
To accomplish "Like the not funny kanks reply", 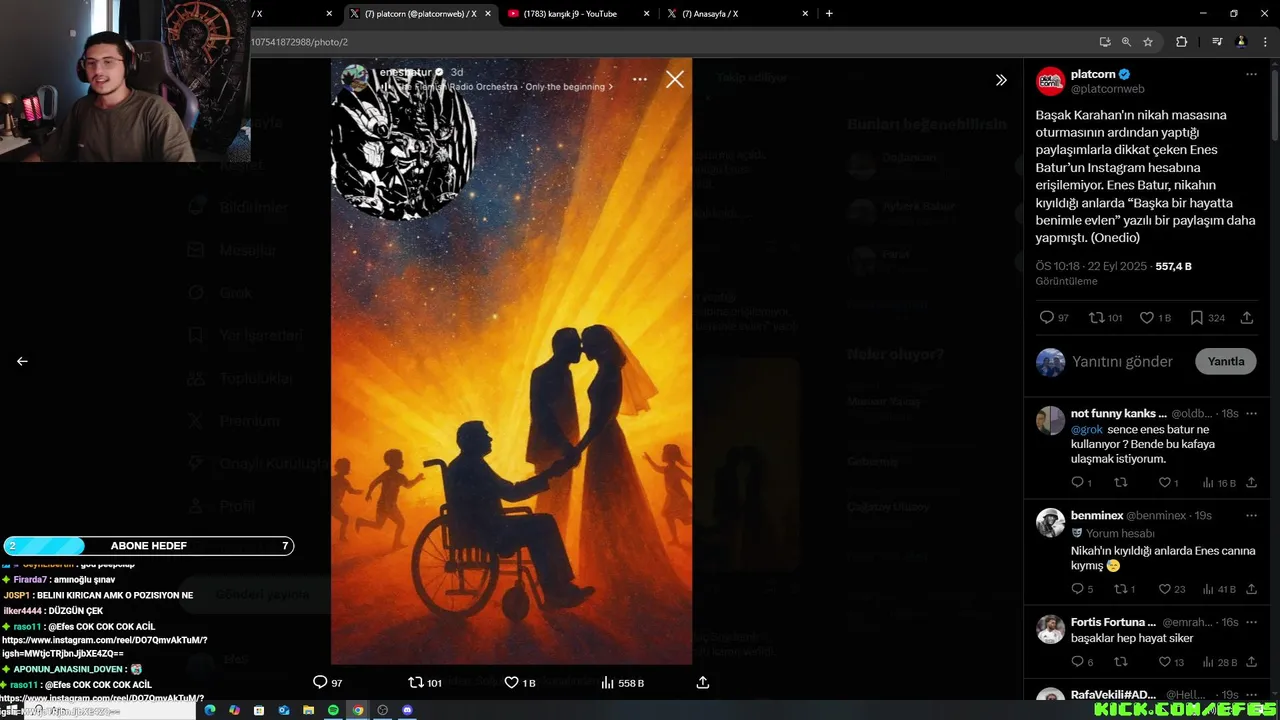I will [x=1164, y=482].
